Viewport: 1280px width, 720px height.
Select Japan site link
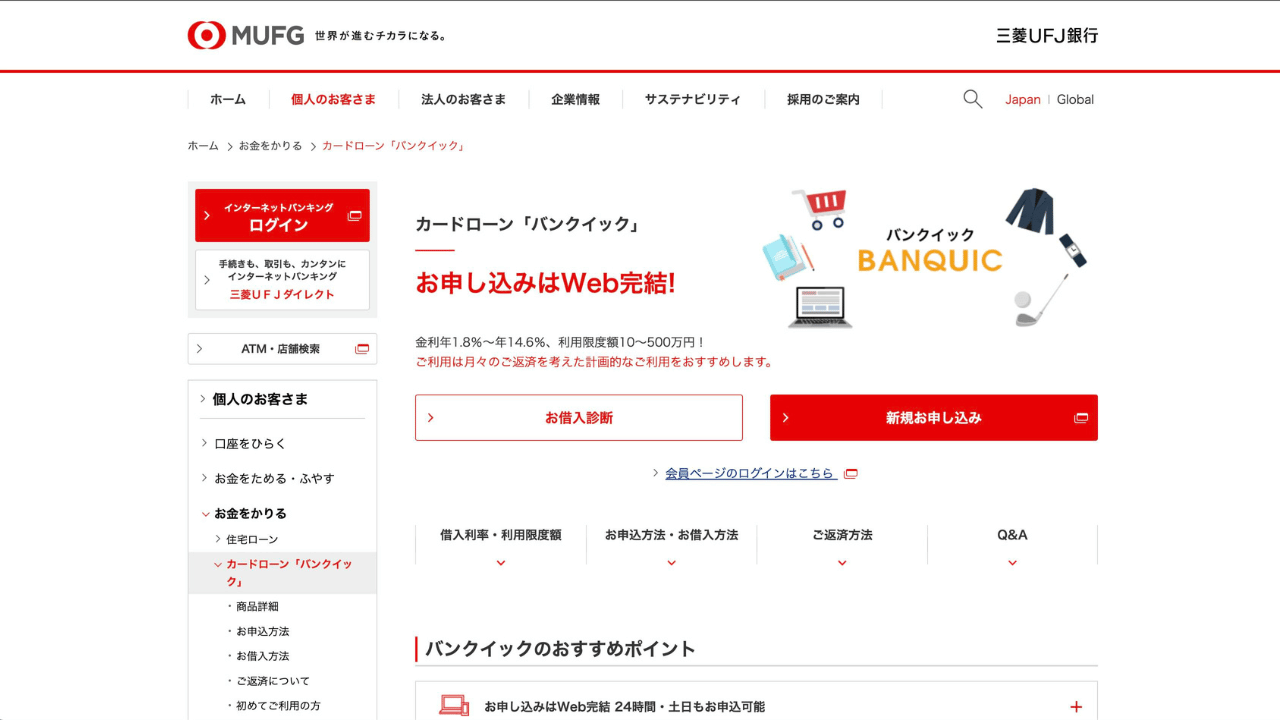(x=1022, y=99)
